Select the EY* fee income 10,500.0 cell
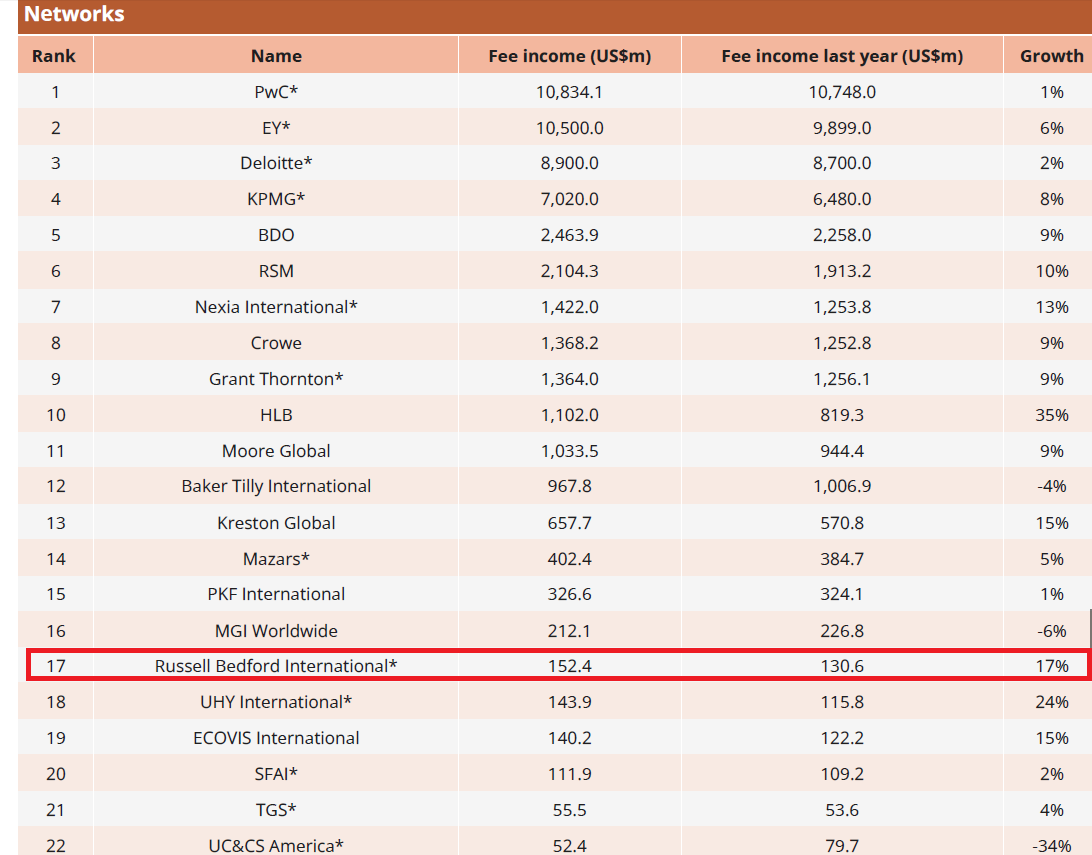The height and width of the screenshot is (855, 1092). pyautogui.click(x=570, y=128)
